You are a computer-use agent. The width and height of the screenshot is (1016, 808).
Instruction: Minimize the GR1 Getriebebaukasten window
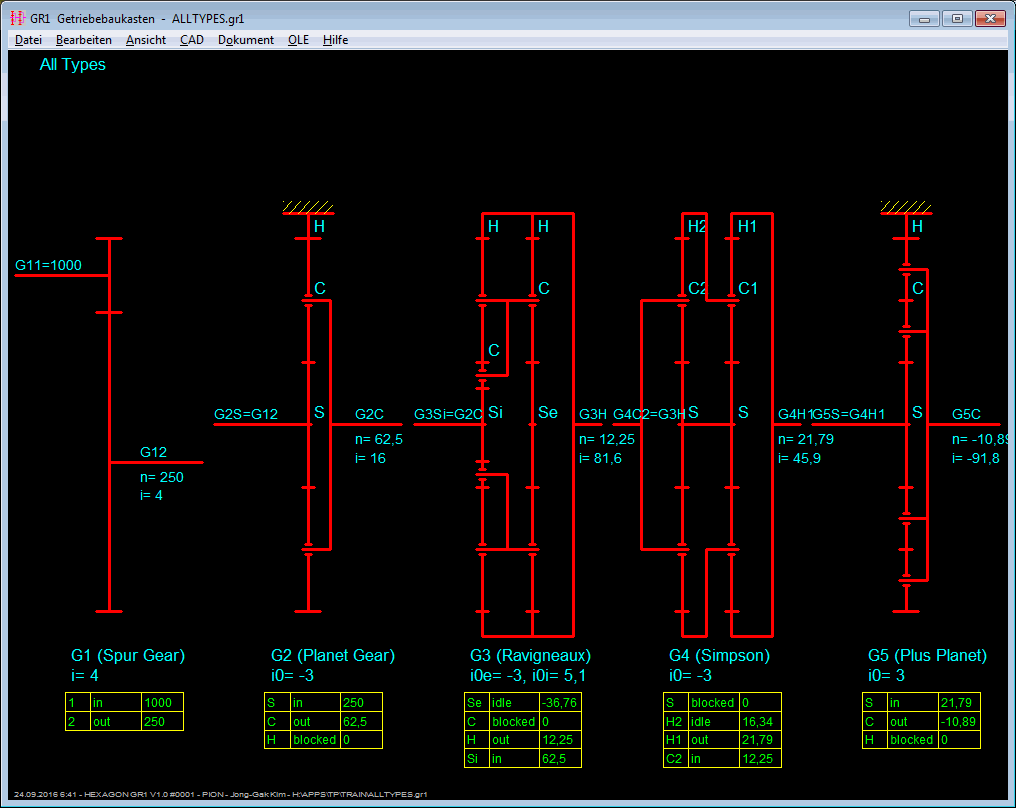coord(924,18)
